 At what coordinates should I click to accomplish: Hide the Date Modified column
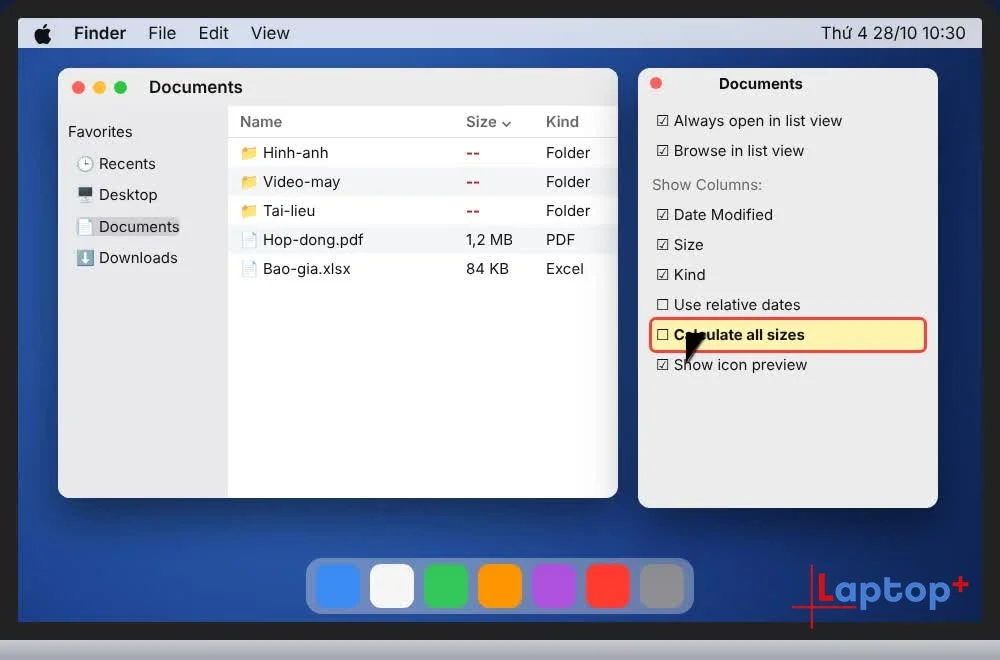[x=663, y=214]
